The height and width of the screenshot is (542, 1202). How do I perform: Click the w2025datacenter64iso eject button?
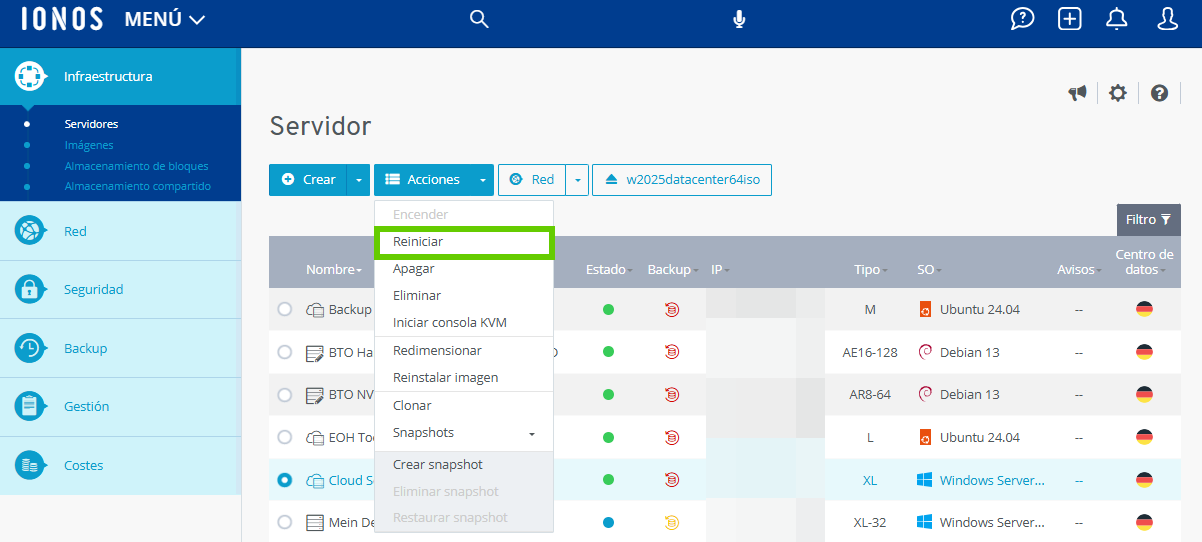tap(682, 180)
